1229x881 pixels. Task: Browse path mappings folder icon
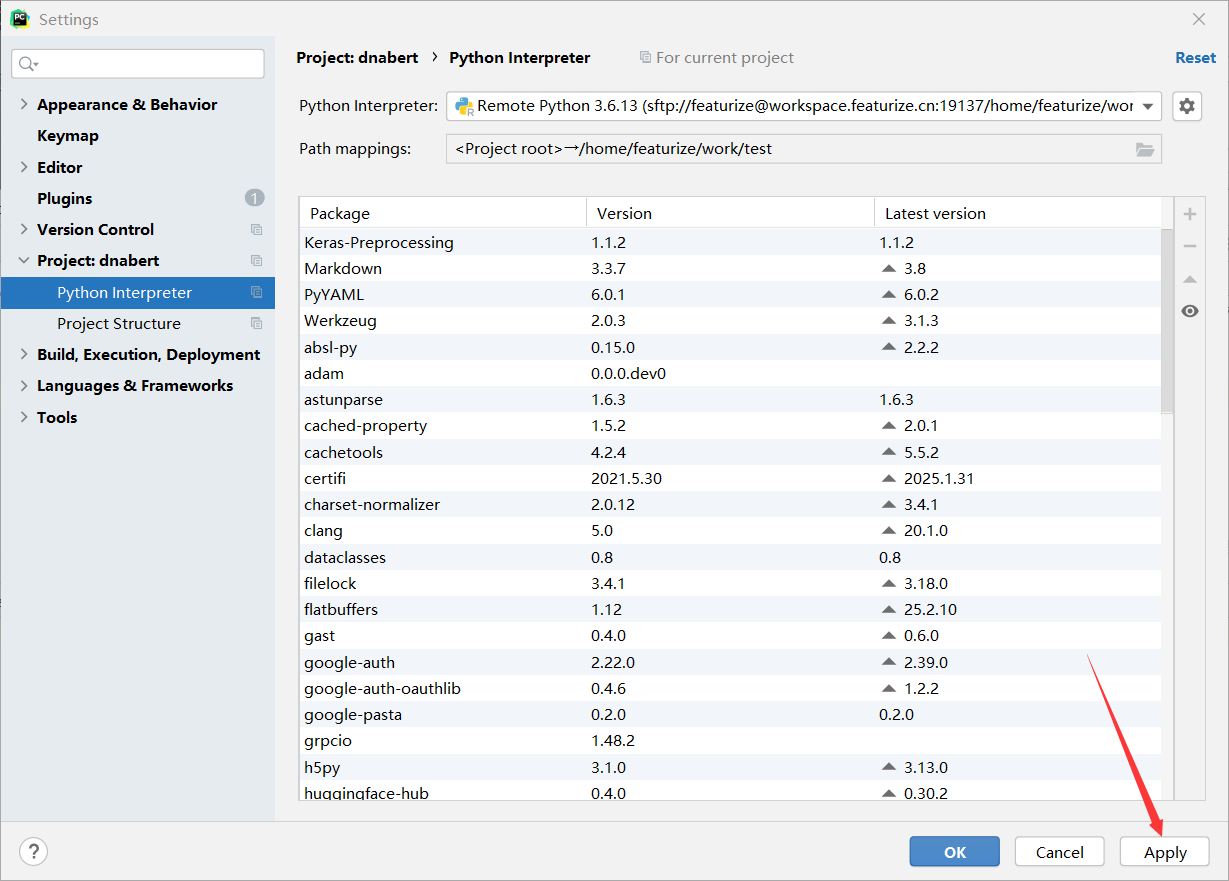pyautogui.click(x=1145, y=149)
